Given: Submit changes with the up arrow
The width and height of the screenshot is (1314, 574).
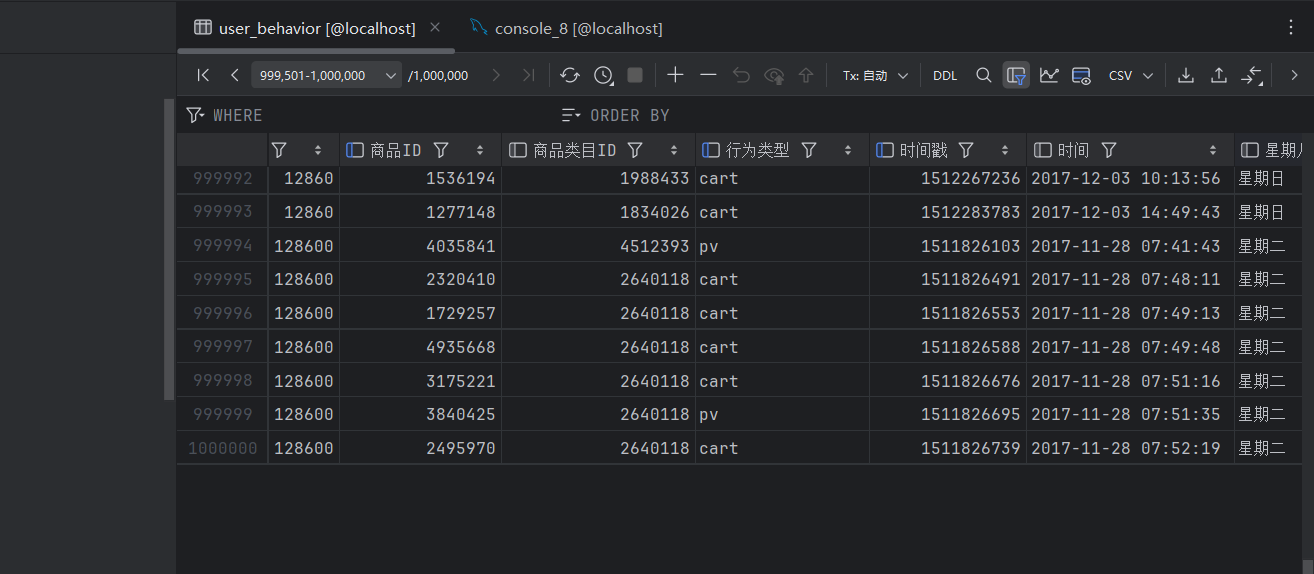Looking at the screenshot, I should [x=806, y=75].
